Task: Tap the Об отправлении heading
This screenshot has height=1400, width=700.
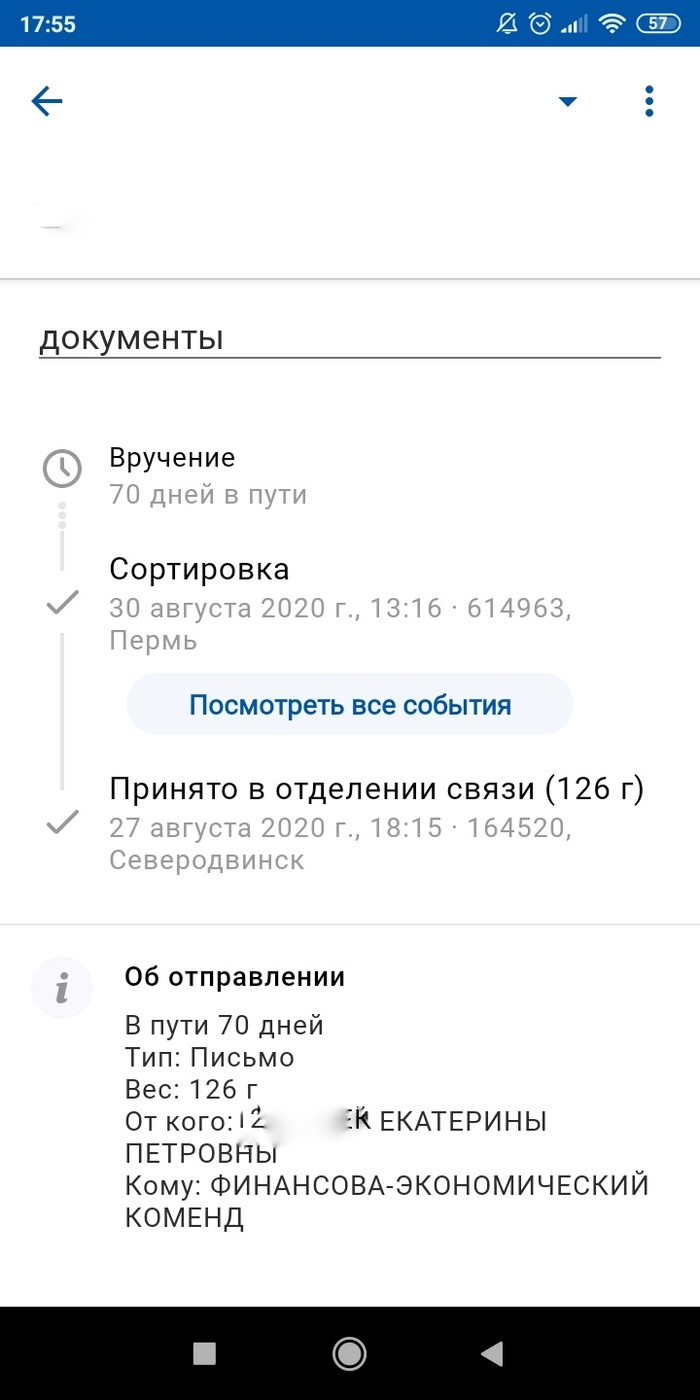Action: point(235,977)
